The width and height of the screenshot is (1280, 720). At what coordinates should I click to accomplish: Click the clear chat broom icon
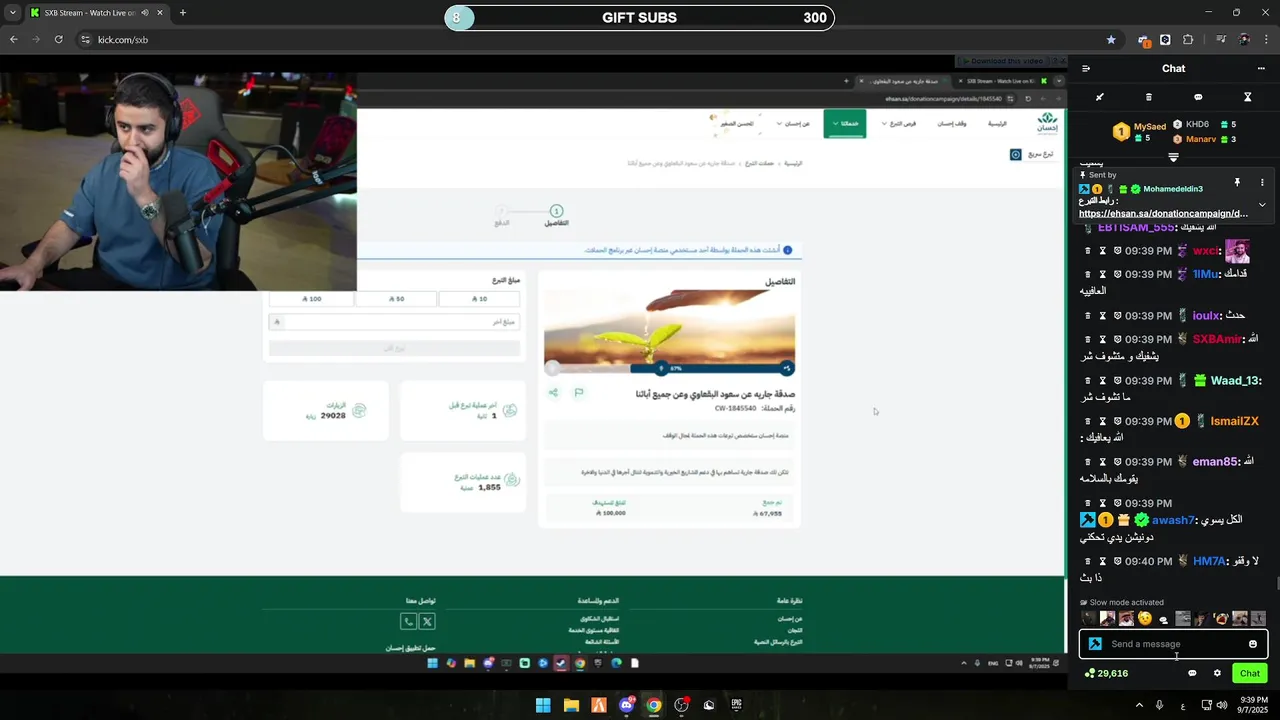[1099, 97]
